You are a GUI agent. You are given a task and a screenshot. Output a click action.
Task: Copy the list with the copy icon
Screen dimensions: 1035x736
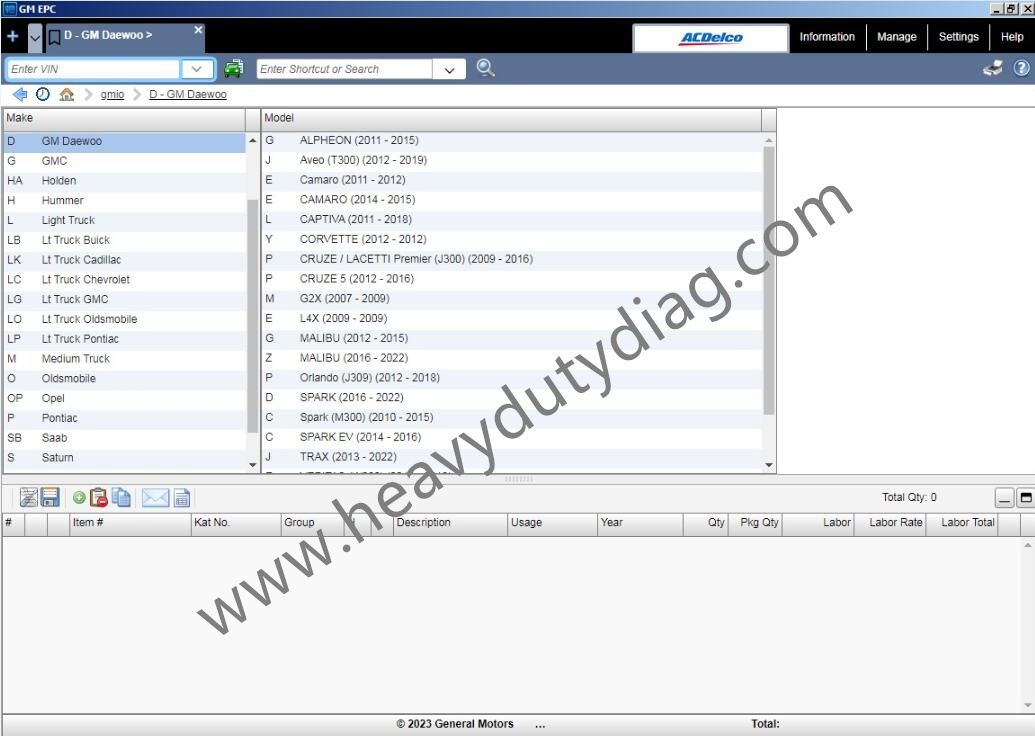point(121,498)
